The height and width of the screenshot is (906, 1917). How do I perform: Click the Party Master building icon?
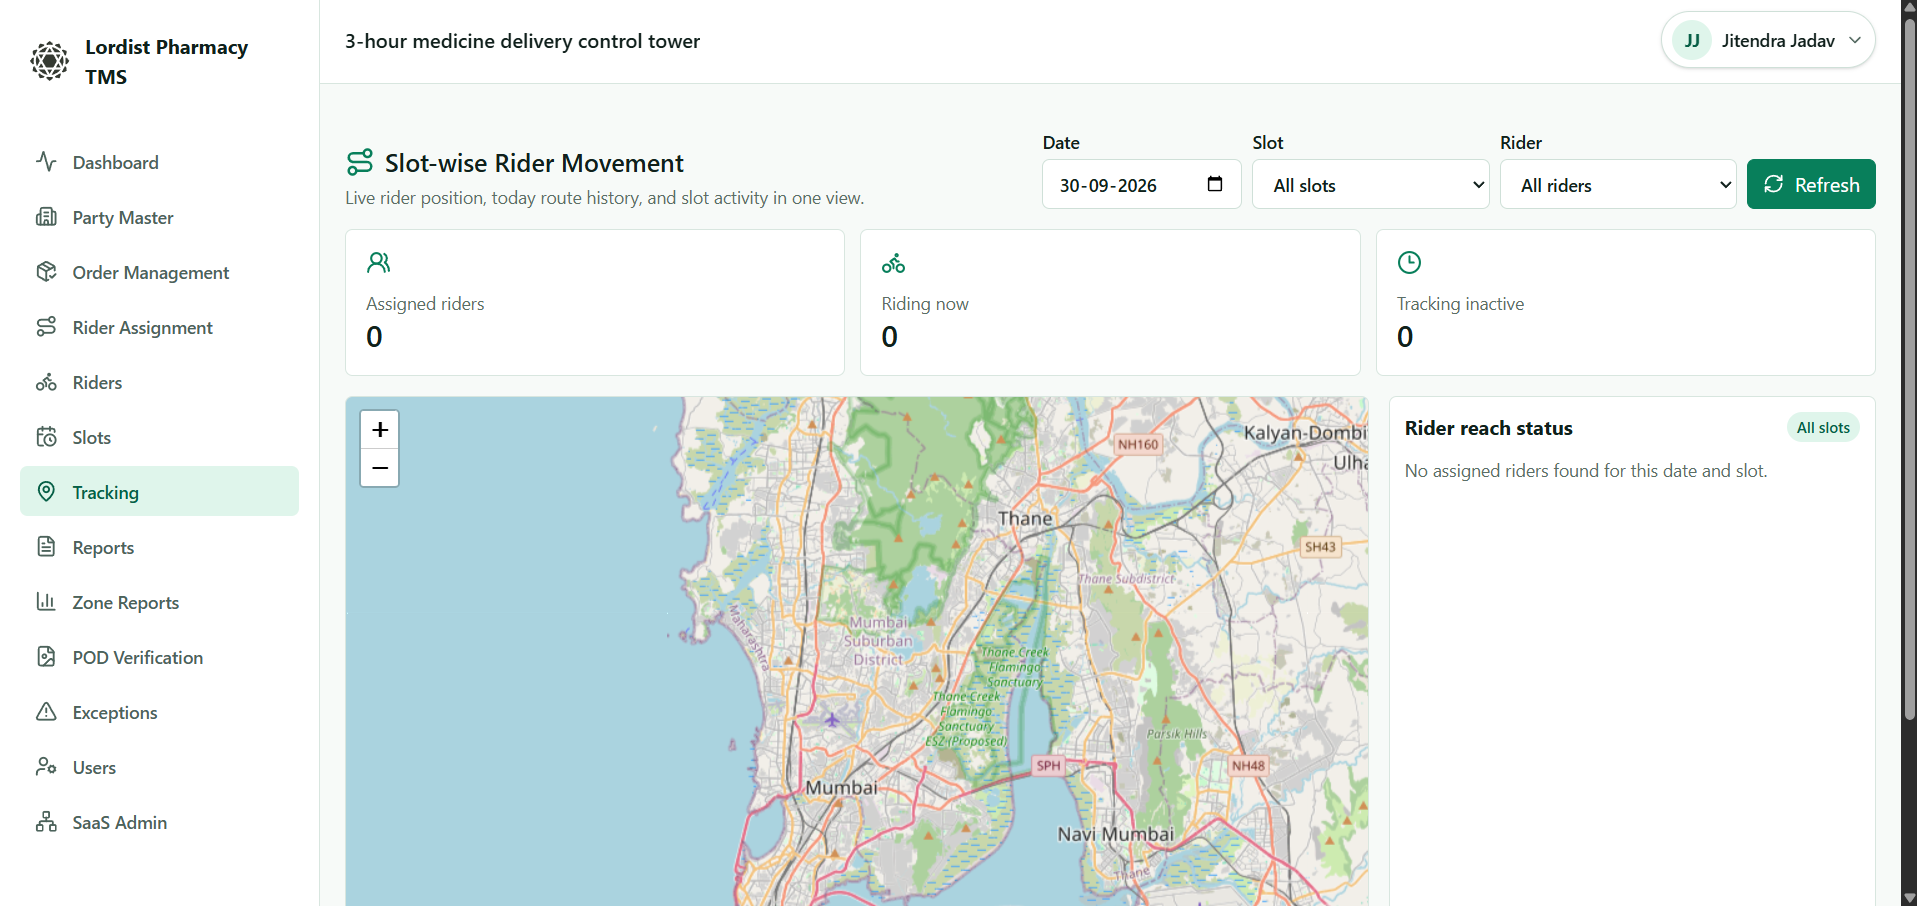(46, 216)
